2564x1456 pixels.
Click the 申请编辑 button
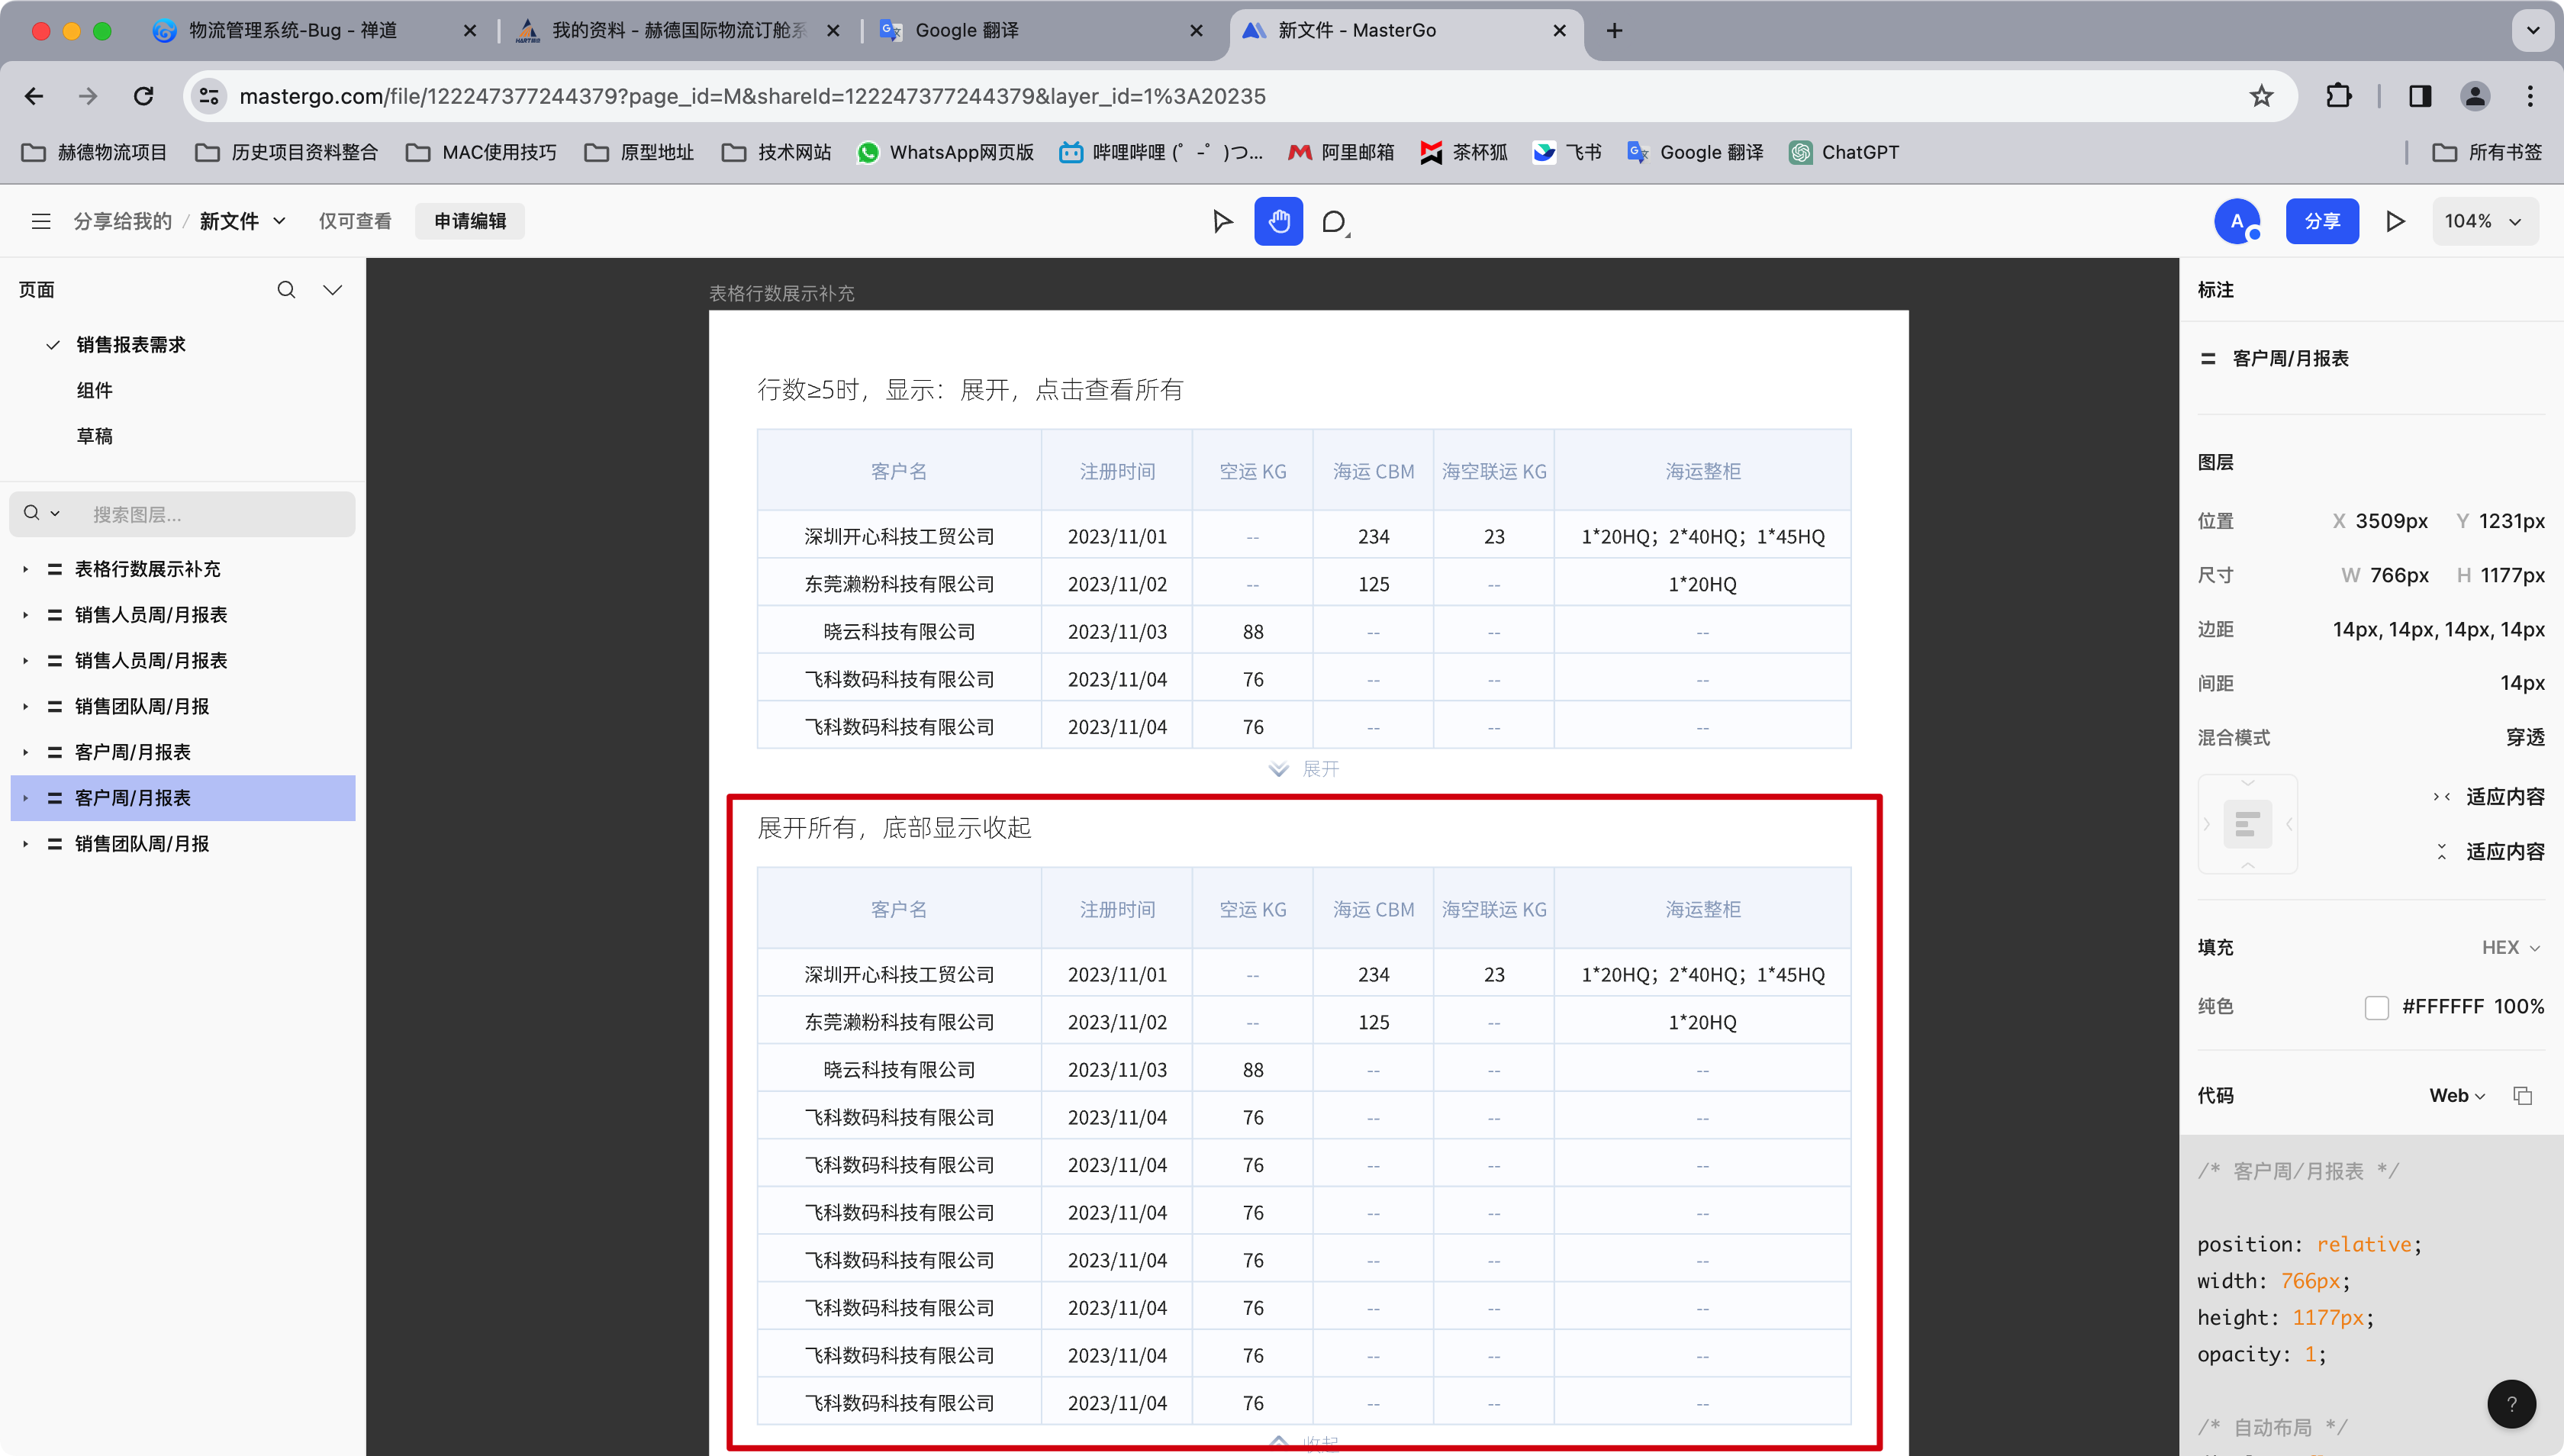[x=470, y=221]
